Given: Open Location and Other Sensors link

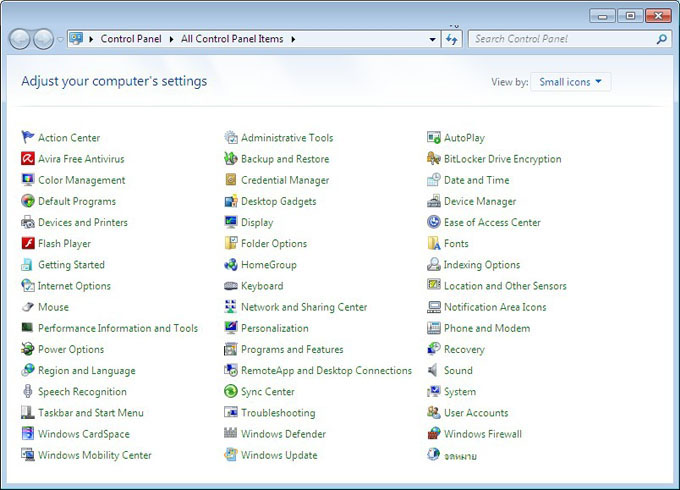Looking at the screenshot, I should 505,286.
